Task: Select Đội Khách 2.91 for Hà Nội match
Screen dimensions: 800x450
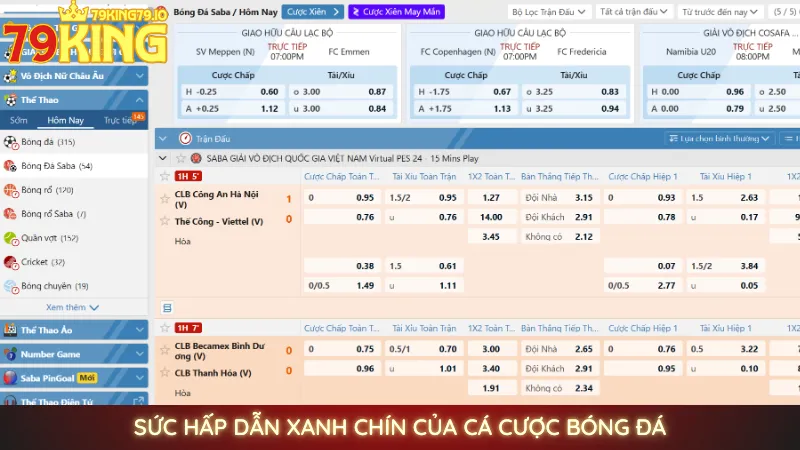Action: (x=559, y=217)
